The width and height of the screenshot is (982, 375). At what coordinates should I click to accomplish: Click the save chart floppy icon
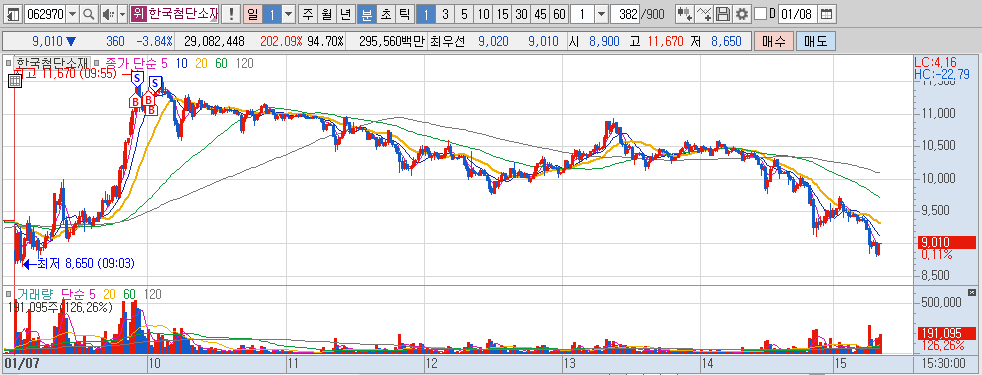[x=723, y=13]
